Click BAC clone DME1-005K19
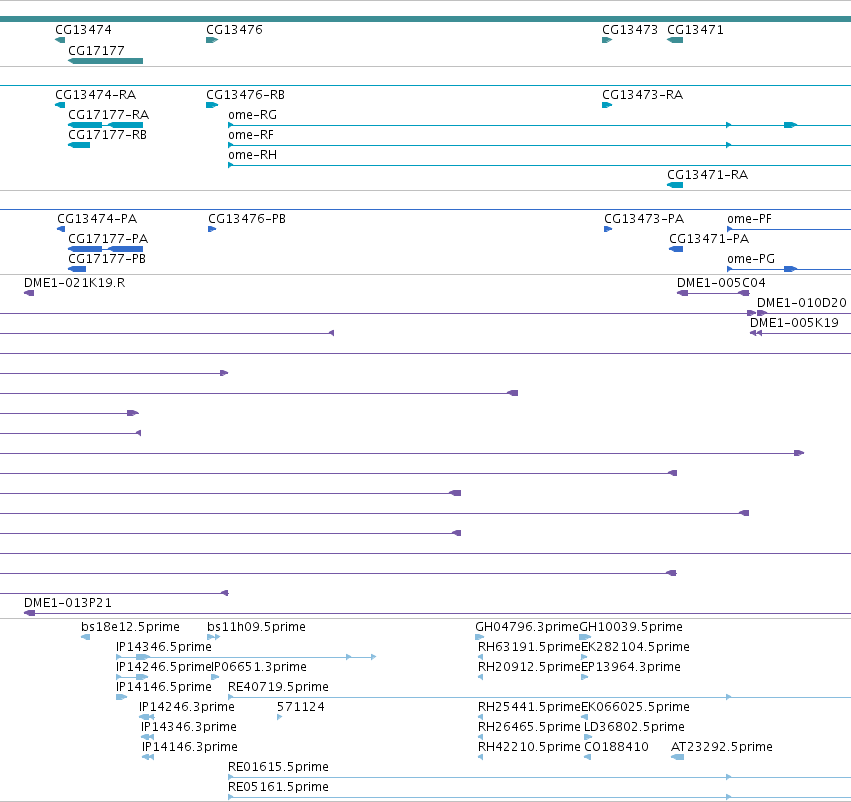 point(794,323)
